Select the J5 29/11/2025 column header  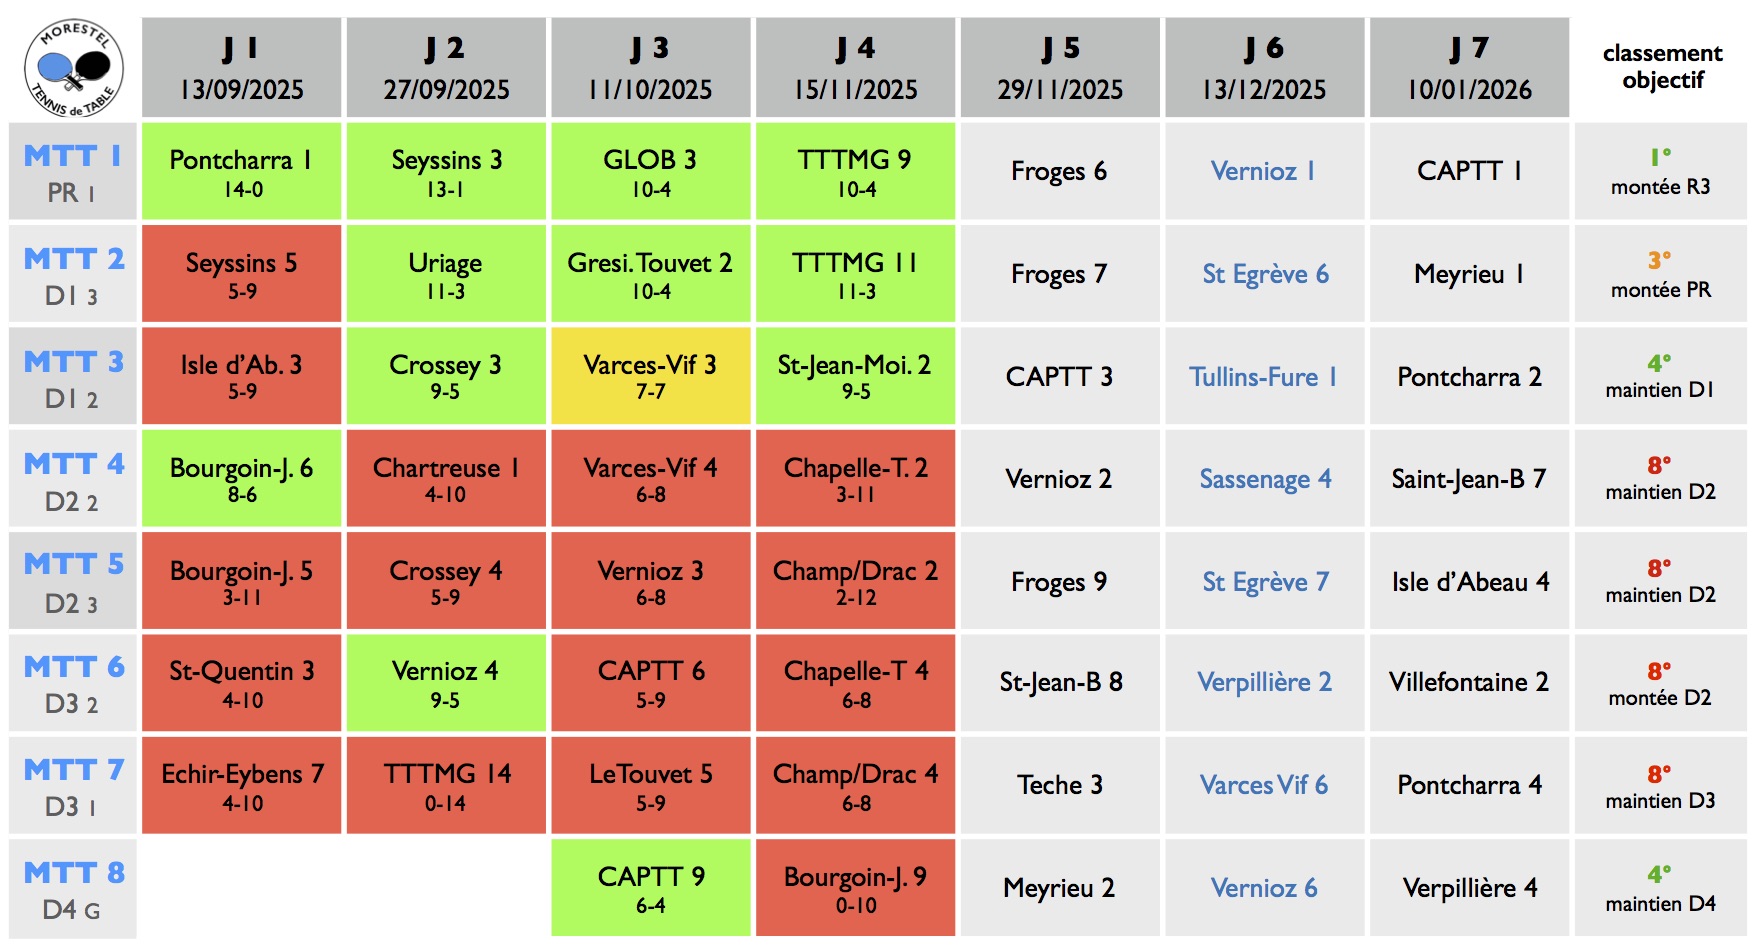[x=1060, y=68]
